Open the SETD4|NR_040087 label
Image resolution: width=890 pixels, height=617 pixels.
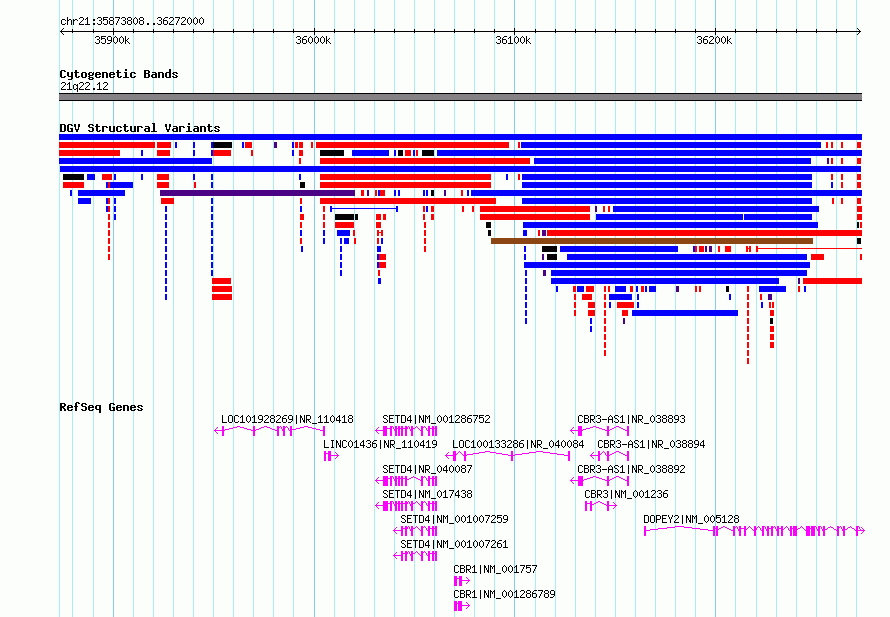point(427,469)
